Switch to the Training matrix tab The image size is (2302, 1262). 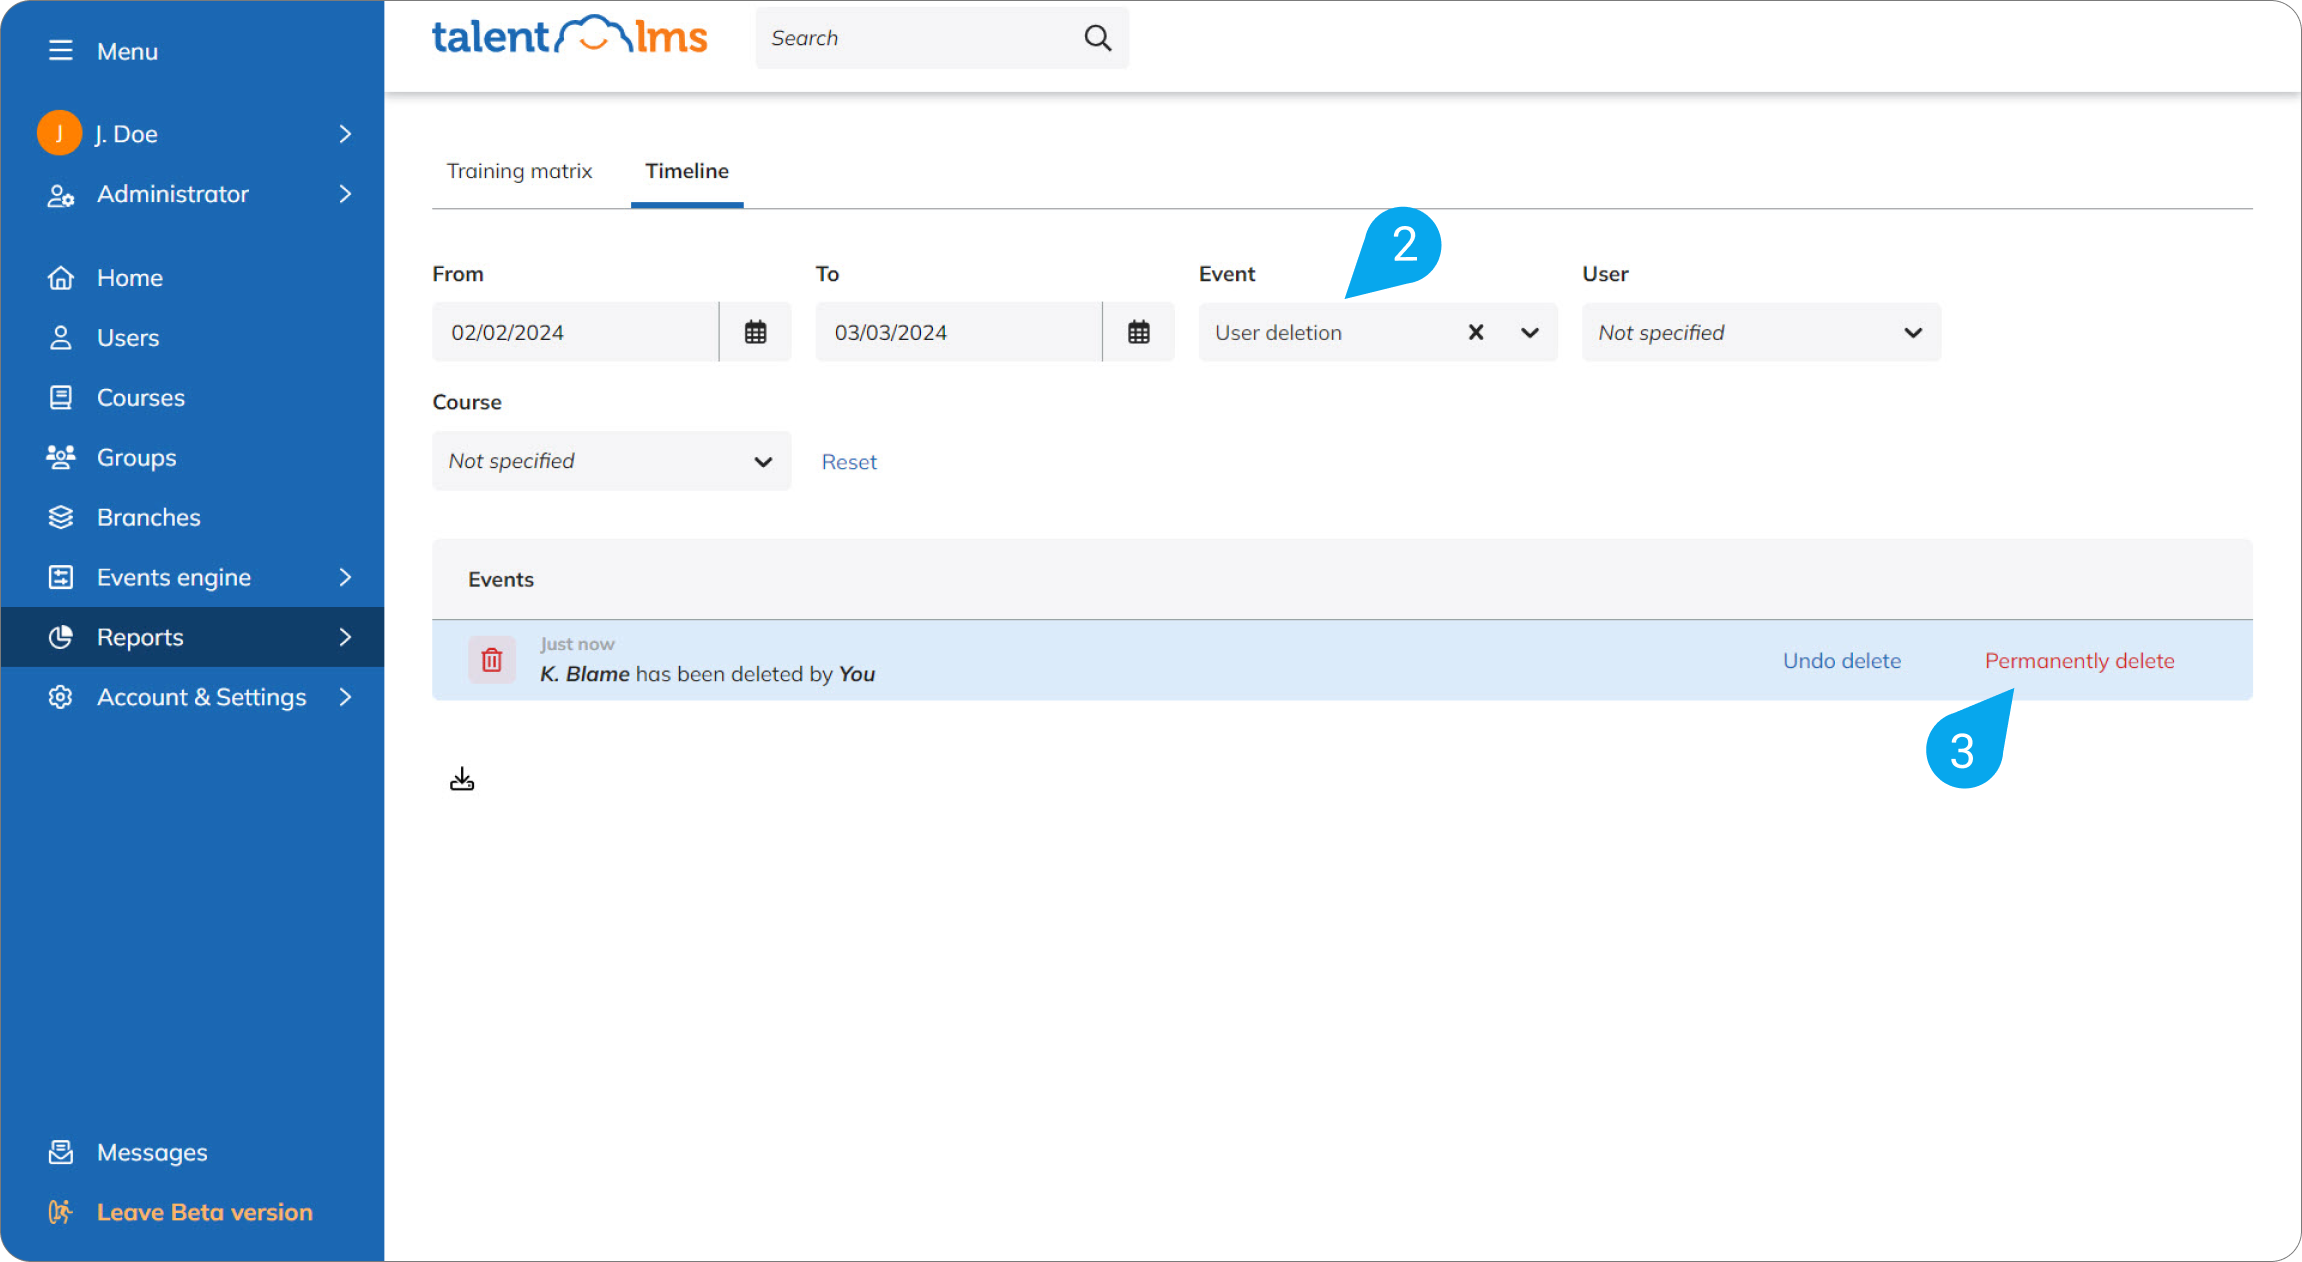519,171
